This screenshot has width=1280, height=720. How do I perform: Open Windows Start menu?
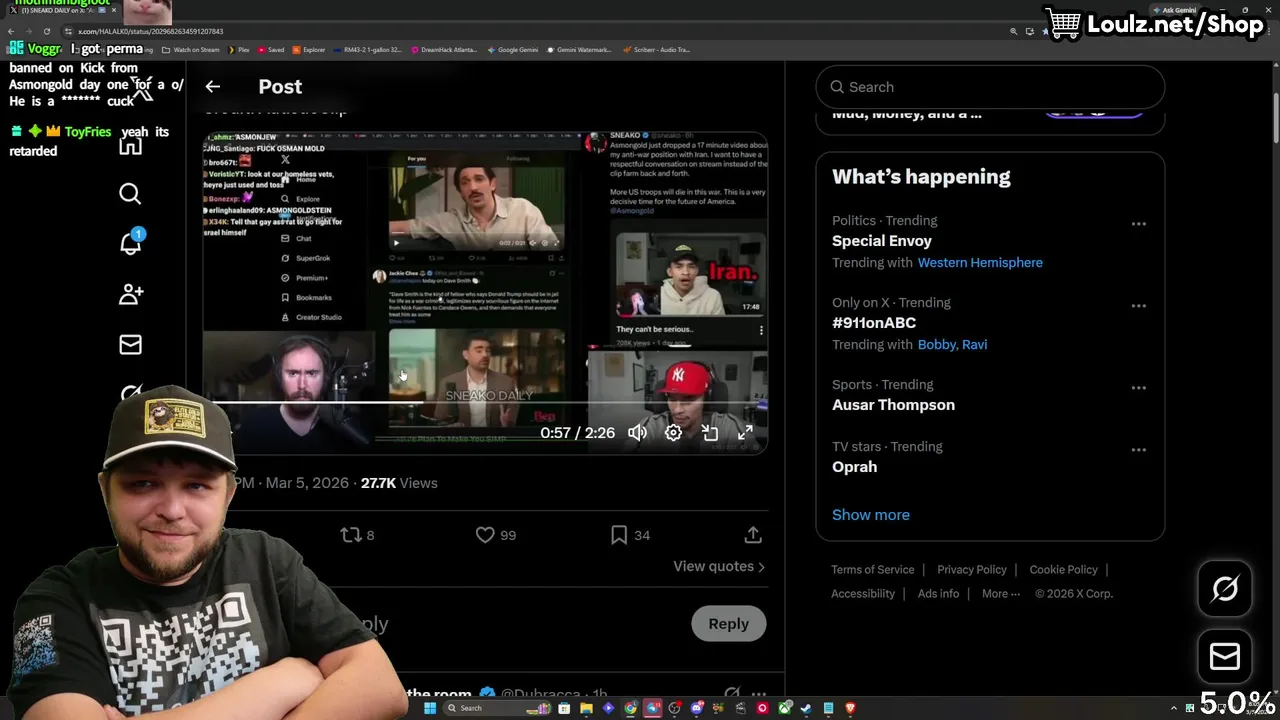(x=430, y=708)
